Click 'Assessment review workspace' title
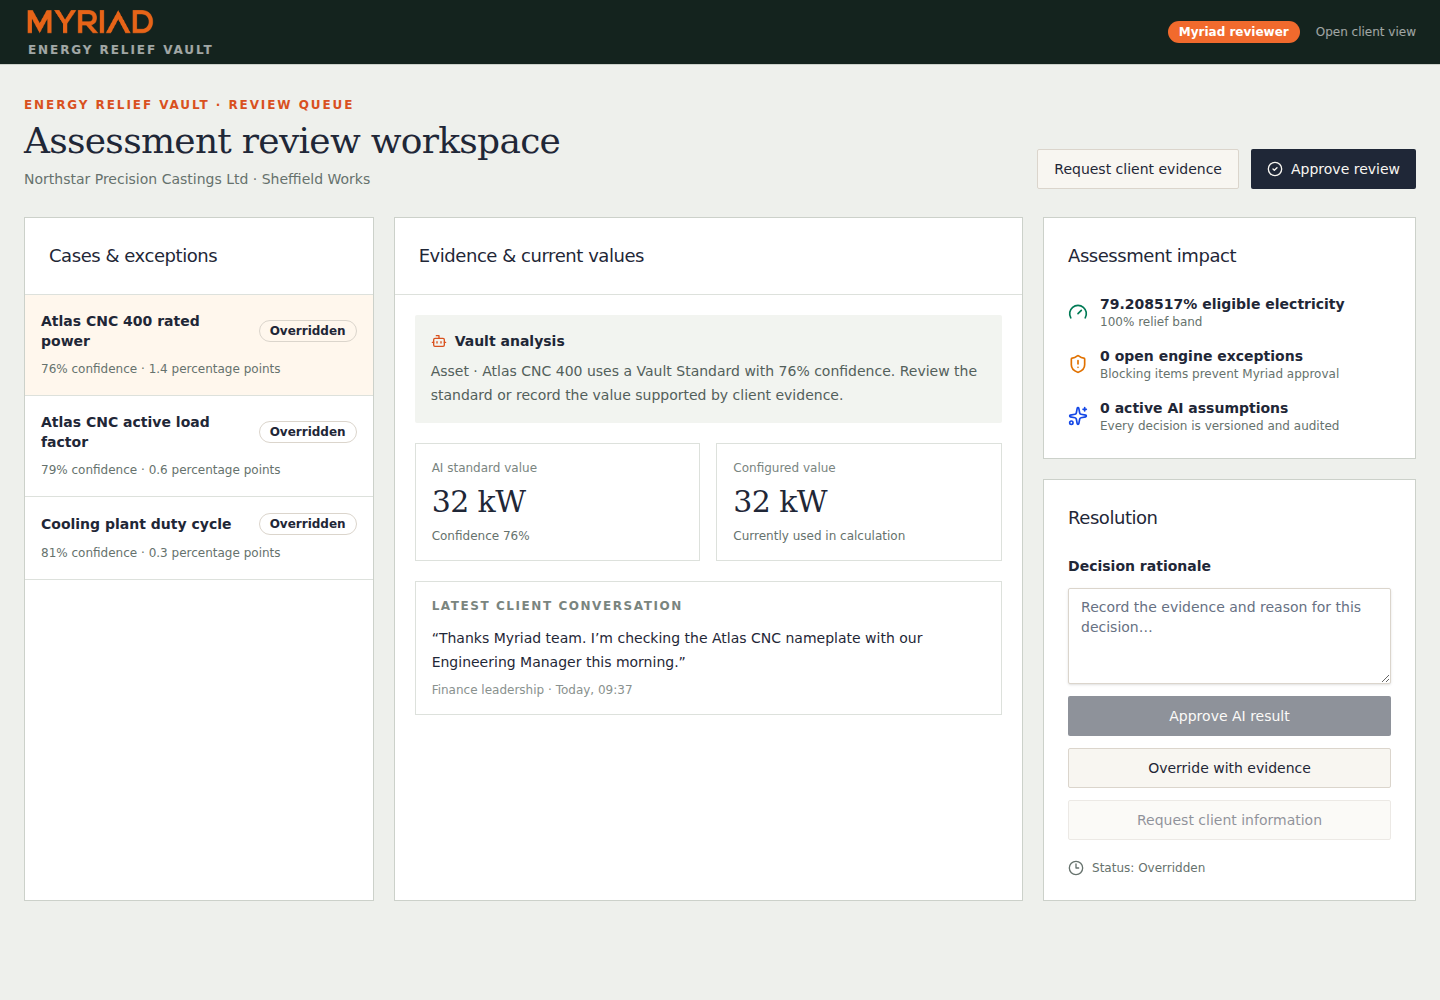 (292, 141)
